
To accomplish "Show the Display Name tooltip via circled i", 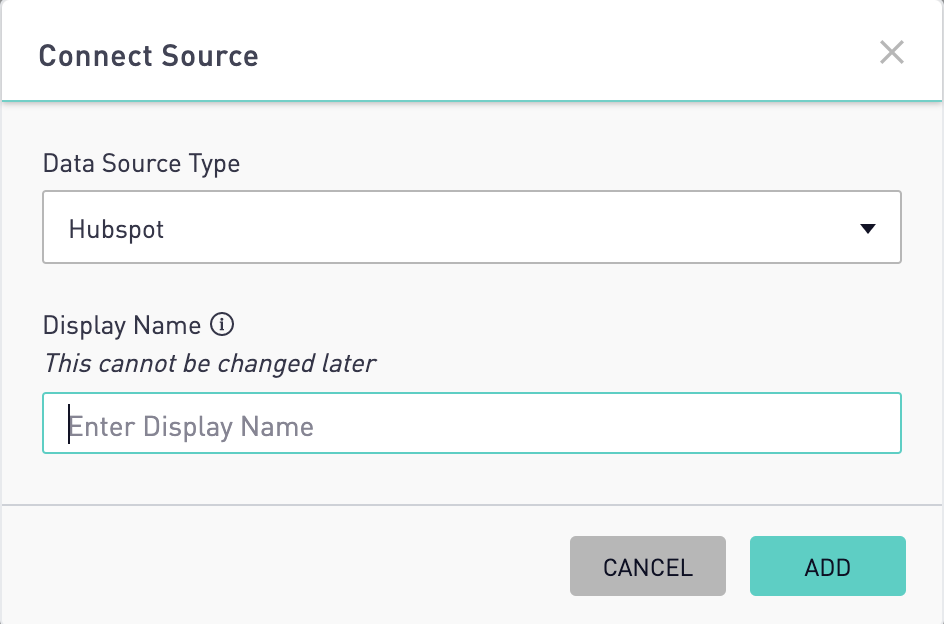I will [x=222, y=325].
